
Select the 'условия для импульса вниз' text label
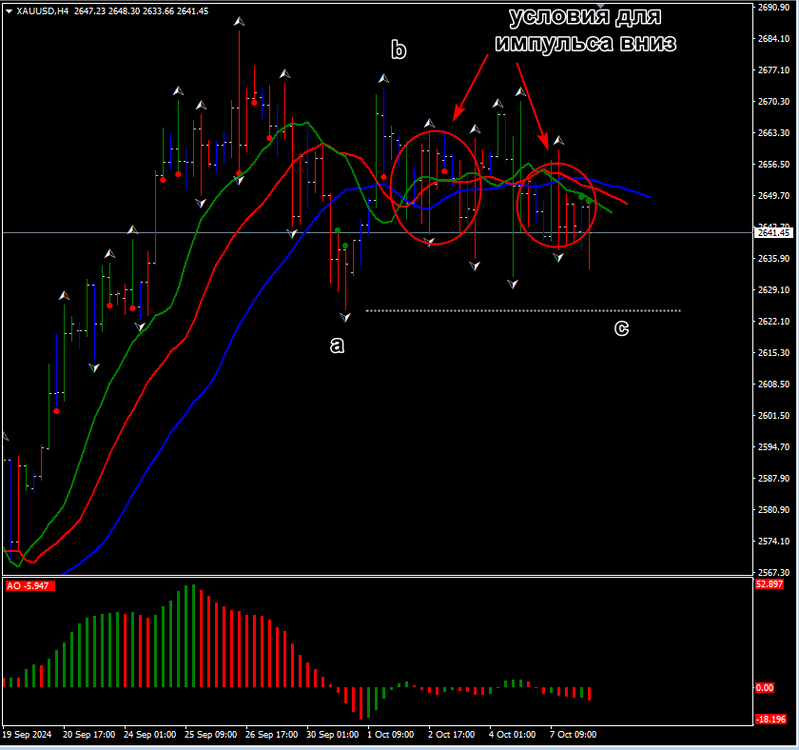click(x=585, y=31)
